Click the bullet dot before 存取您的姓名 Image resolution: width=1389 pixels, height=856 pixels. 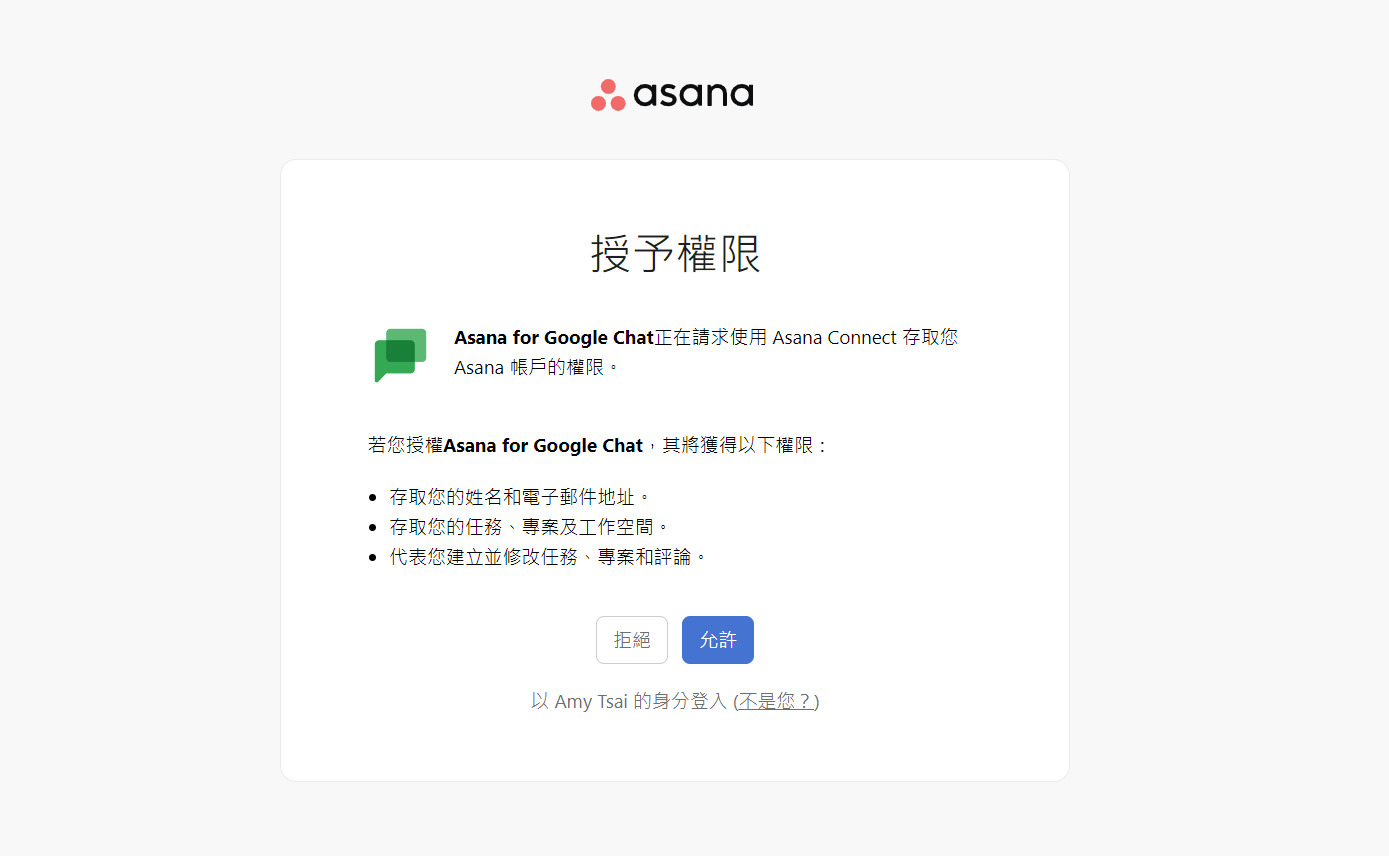(x=373, y=497)
